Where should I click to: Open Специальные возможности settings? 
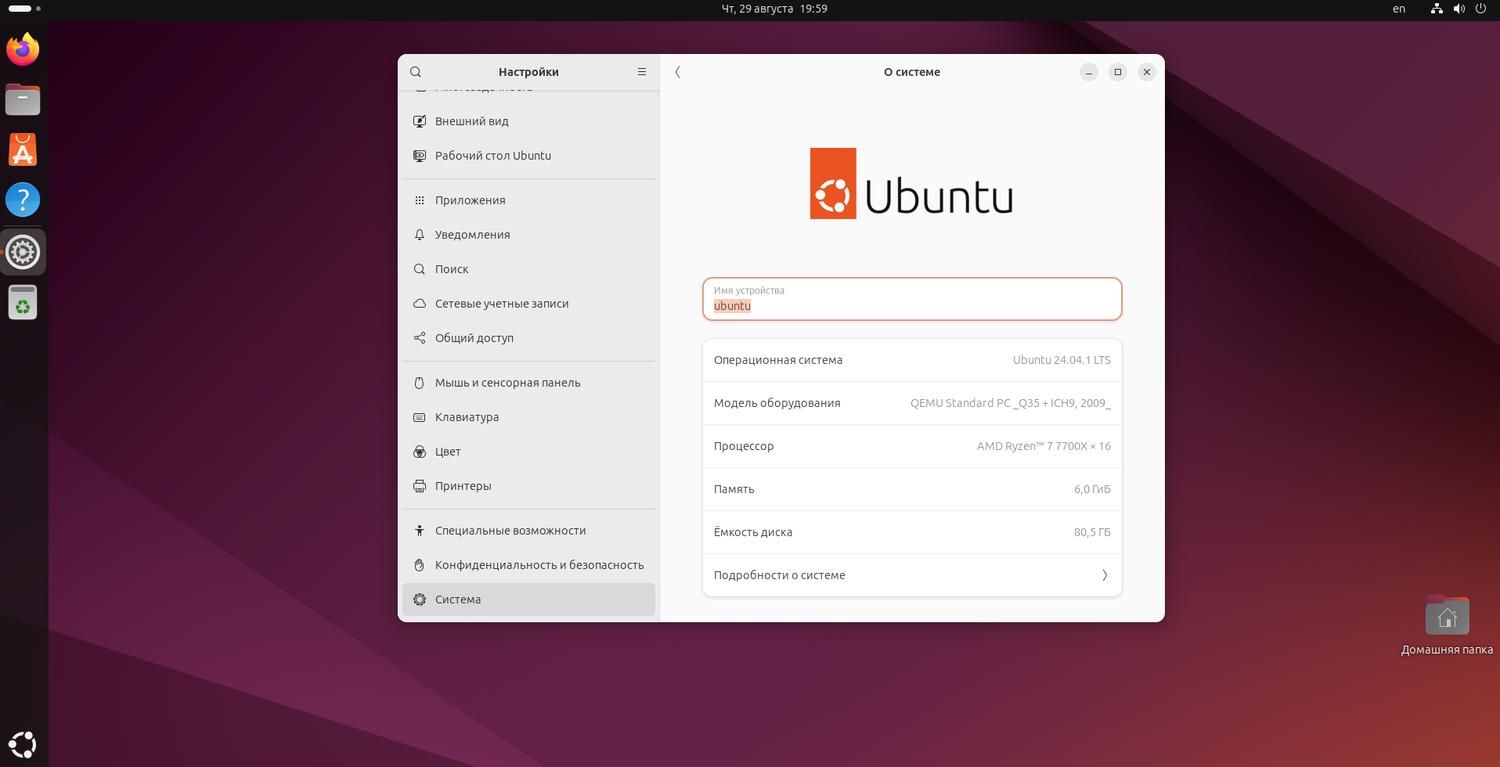coord(528,531)
